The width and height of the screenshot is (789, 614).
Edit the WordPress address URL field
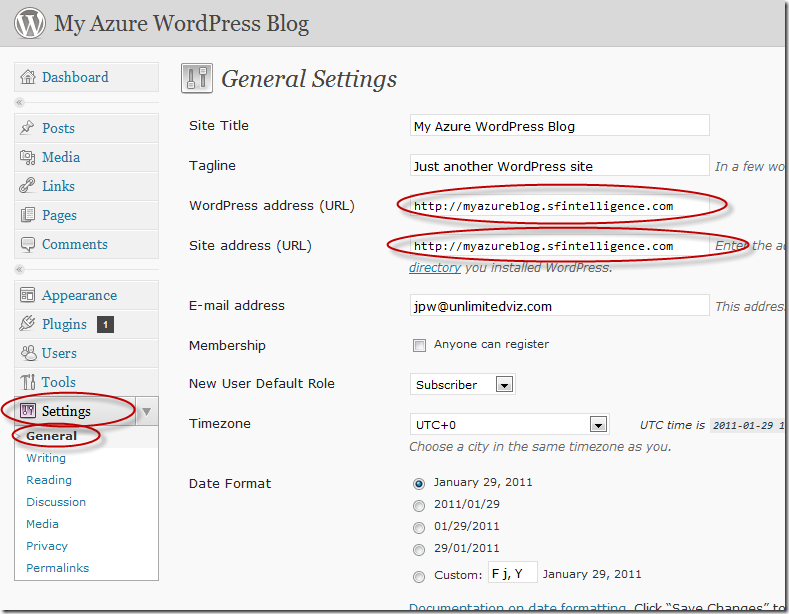560,205
